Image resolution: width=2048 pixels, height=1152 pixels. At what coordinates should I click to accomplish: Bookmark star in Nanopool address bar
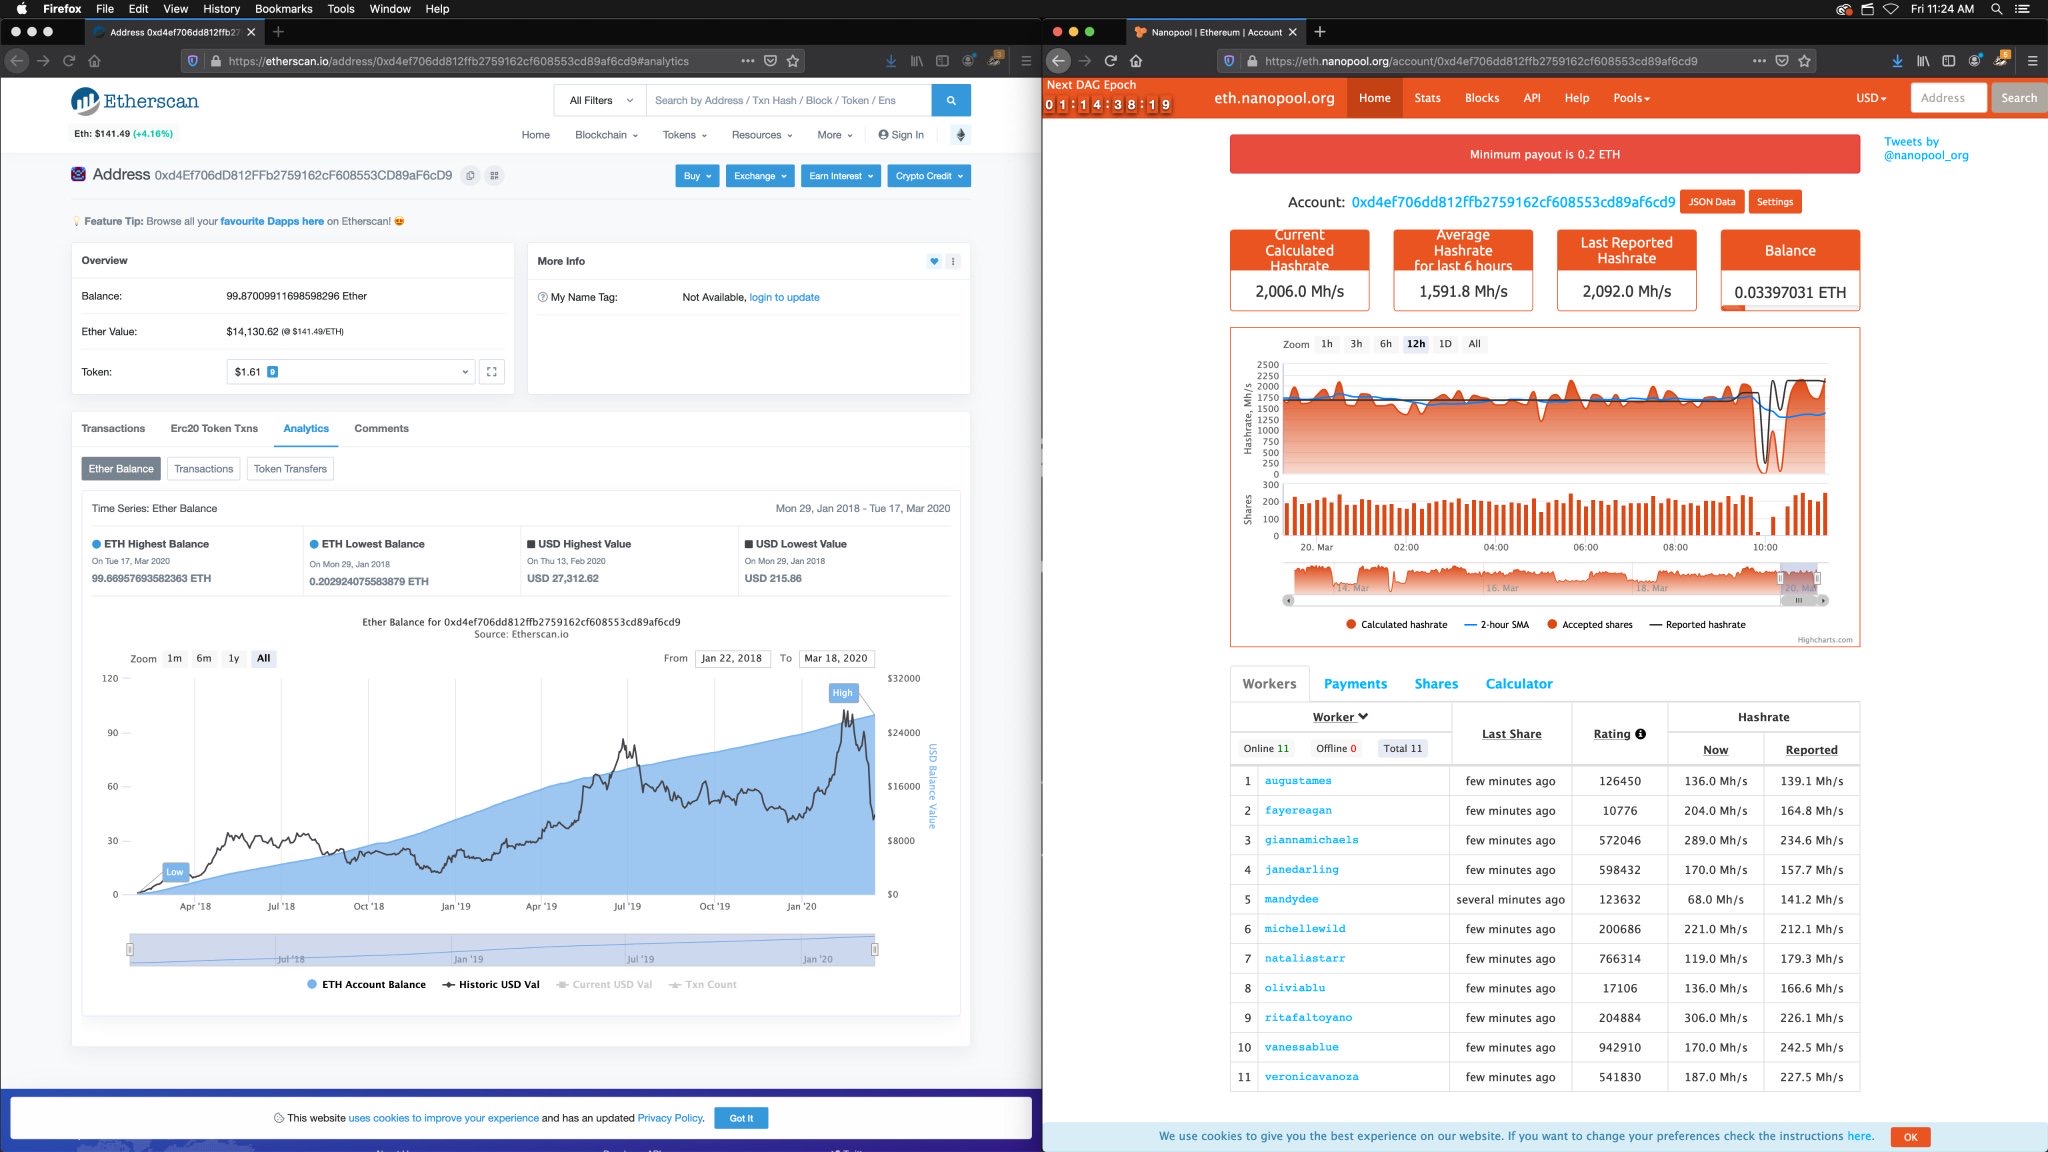tap(1804, 61)
